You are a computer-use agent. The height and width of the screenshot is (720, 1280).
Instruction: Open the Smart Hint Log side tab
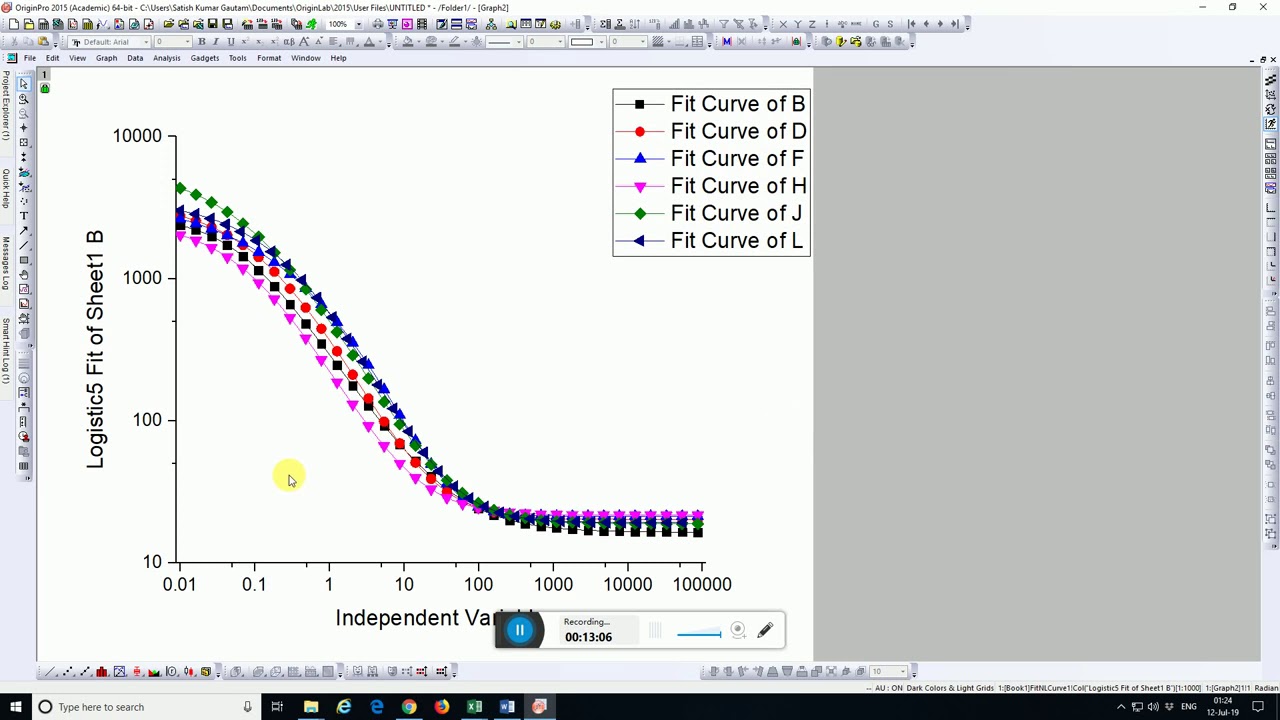[5, 350]
